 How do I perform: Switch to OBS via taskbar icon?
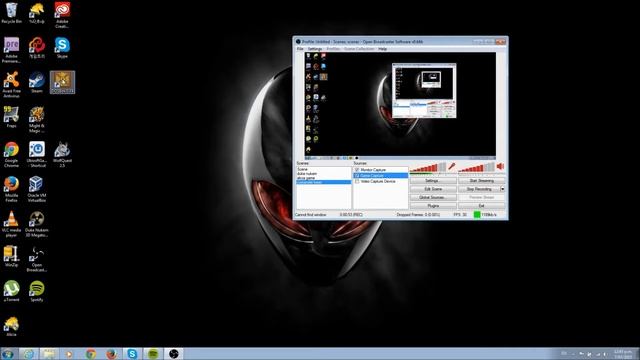tap(174, 354)
